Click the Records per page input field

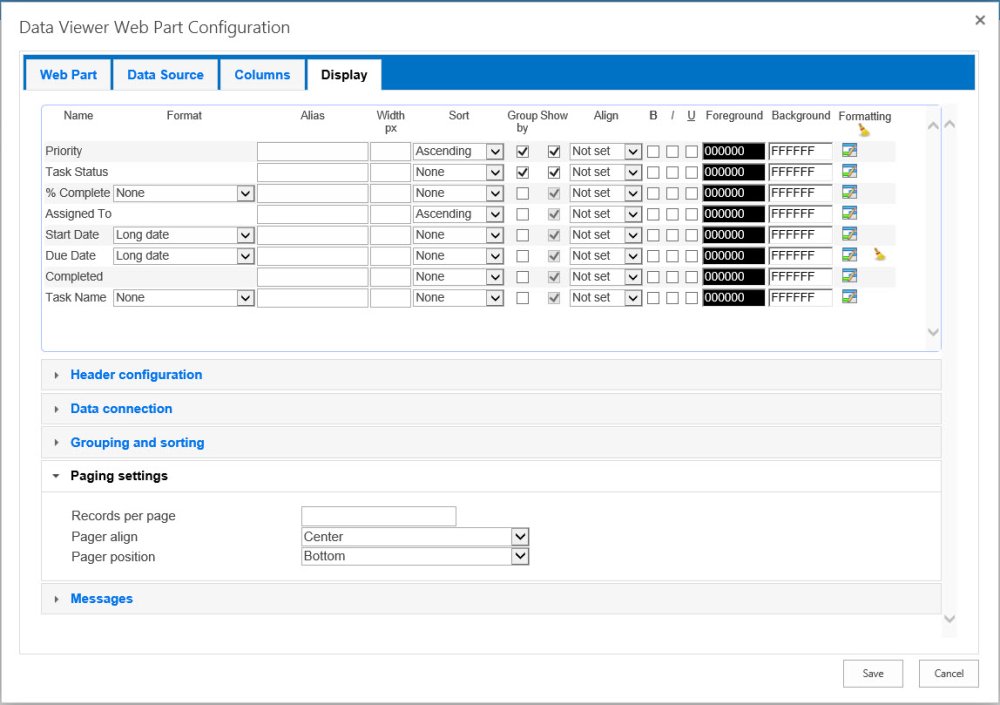tap(378, 516)
